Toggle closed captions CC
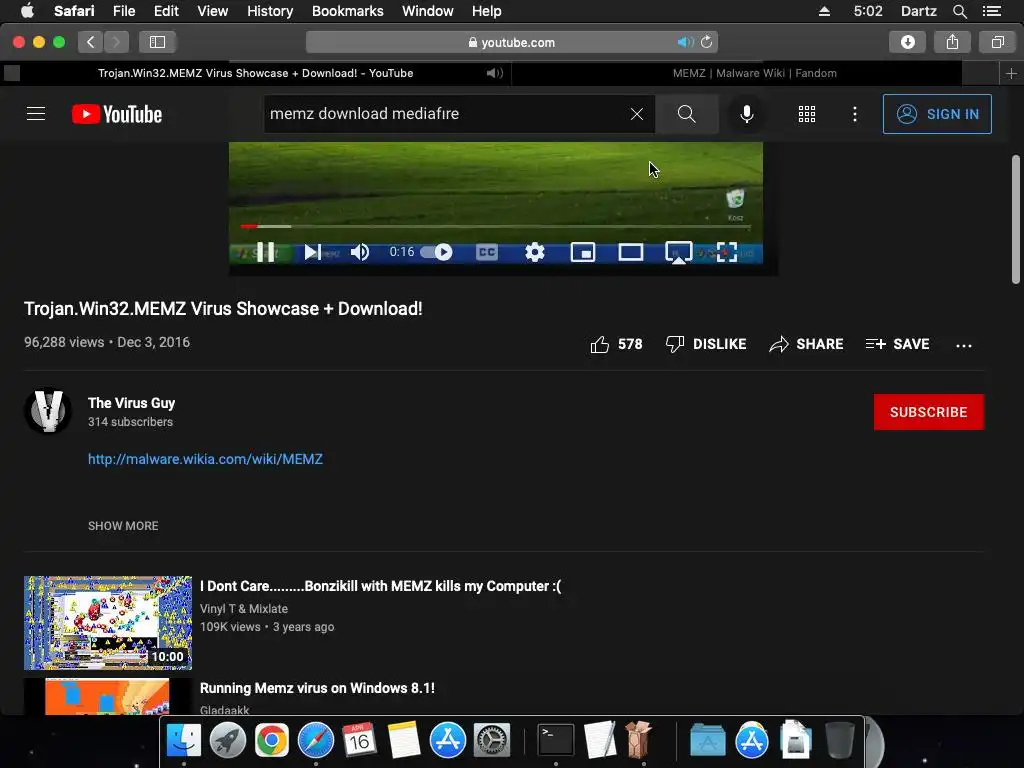The width and height of the screenshot is (1024, 768). pos(487,252)
